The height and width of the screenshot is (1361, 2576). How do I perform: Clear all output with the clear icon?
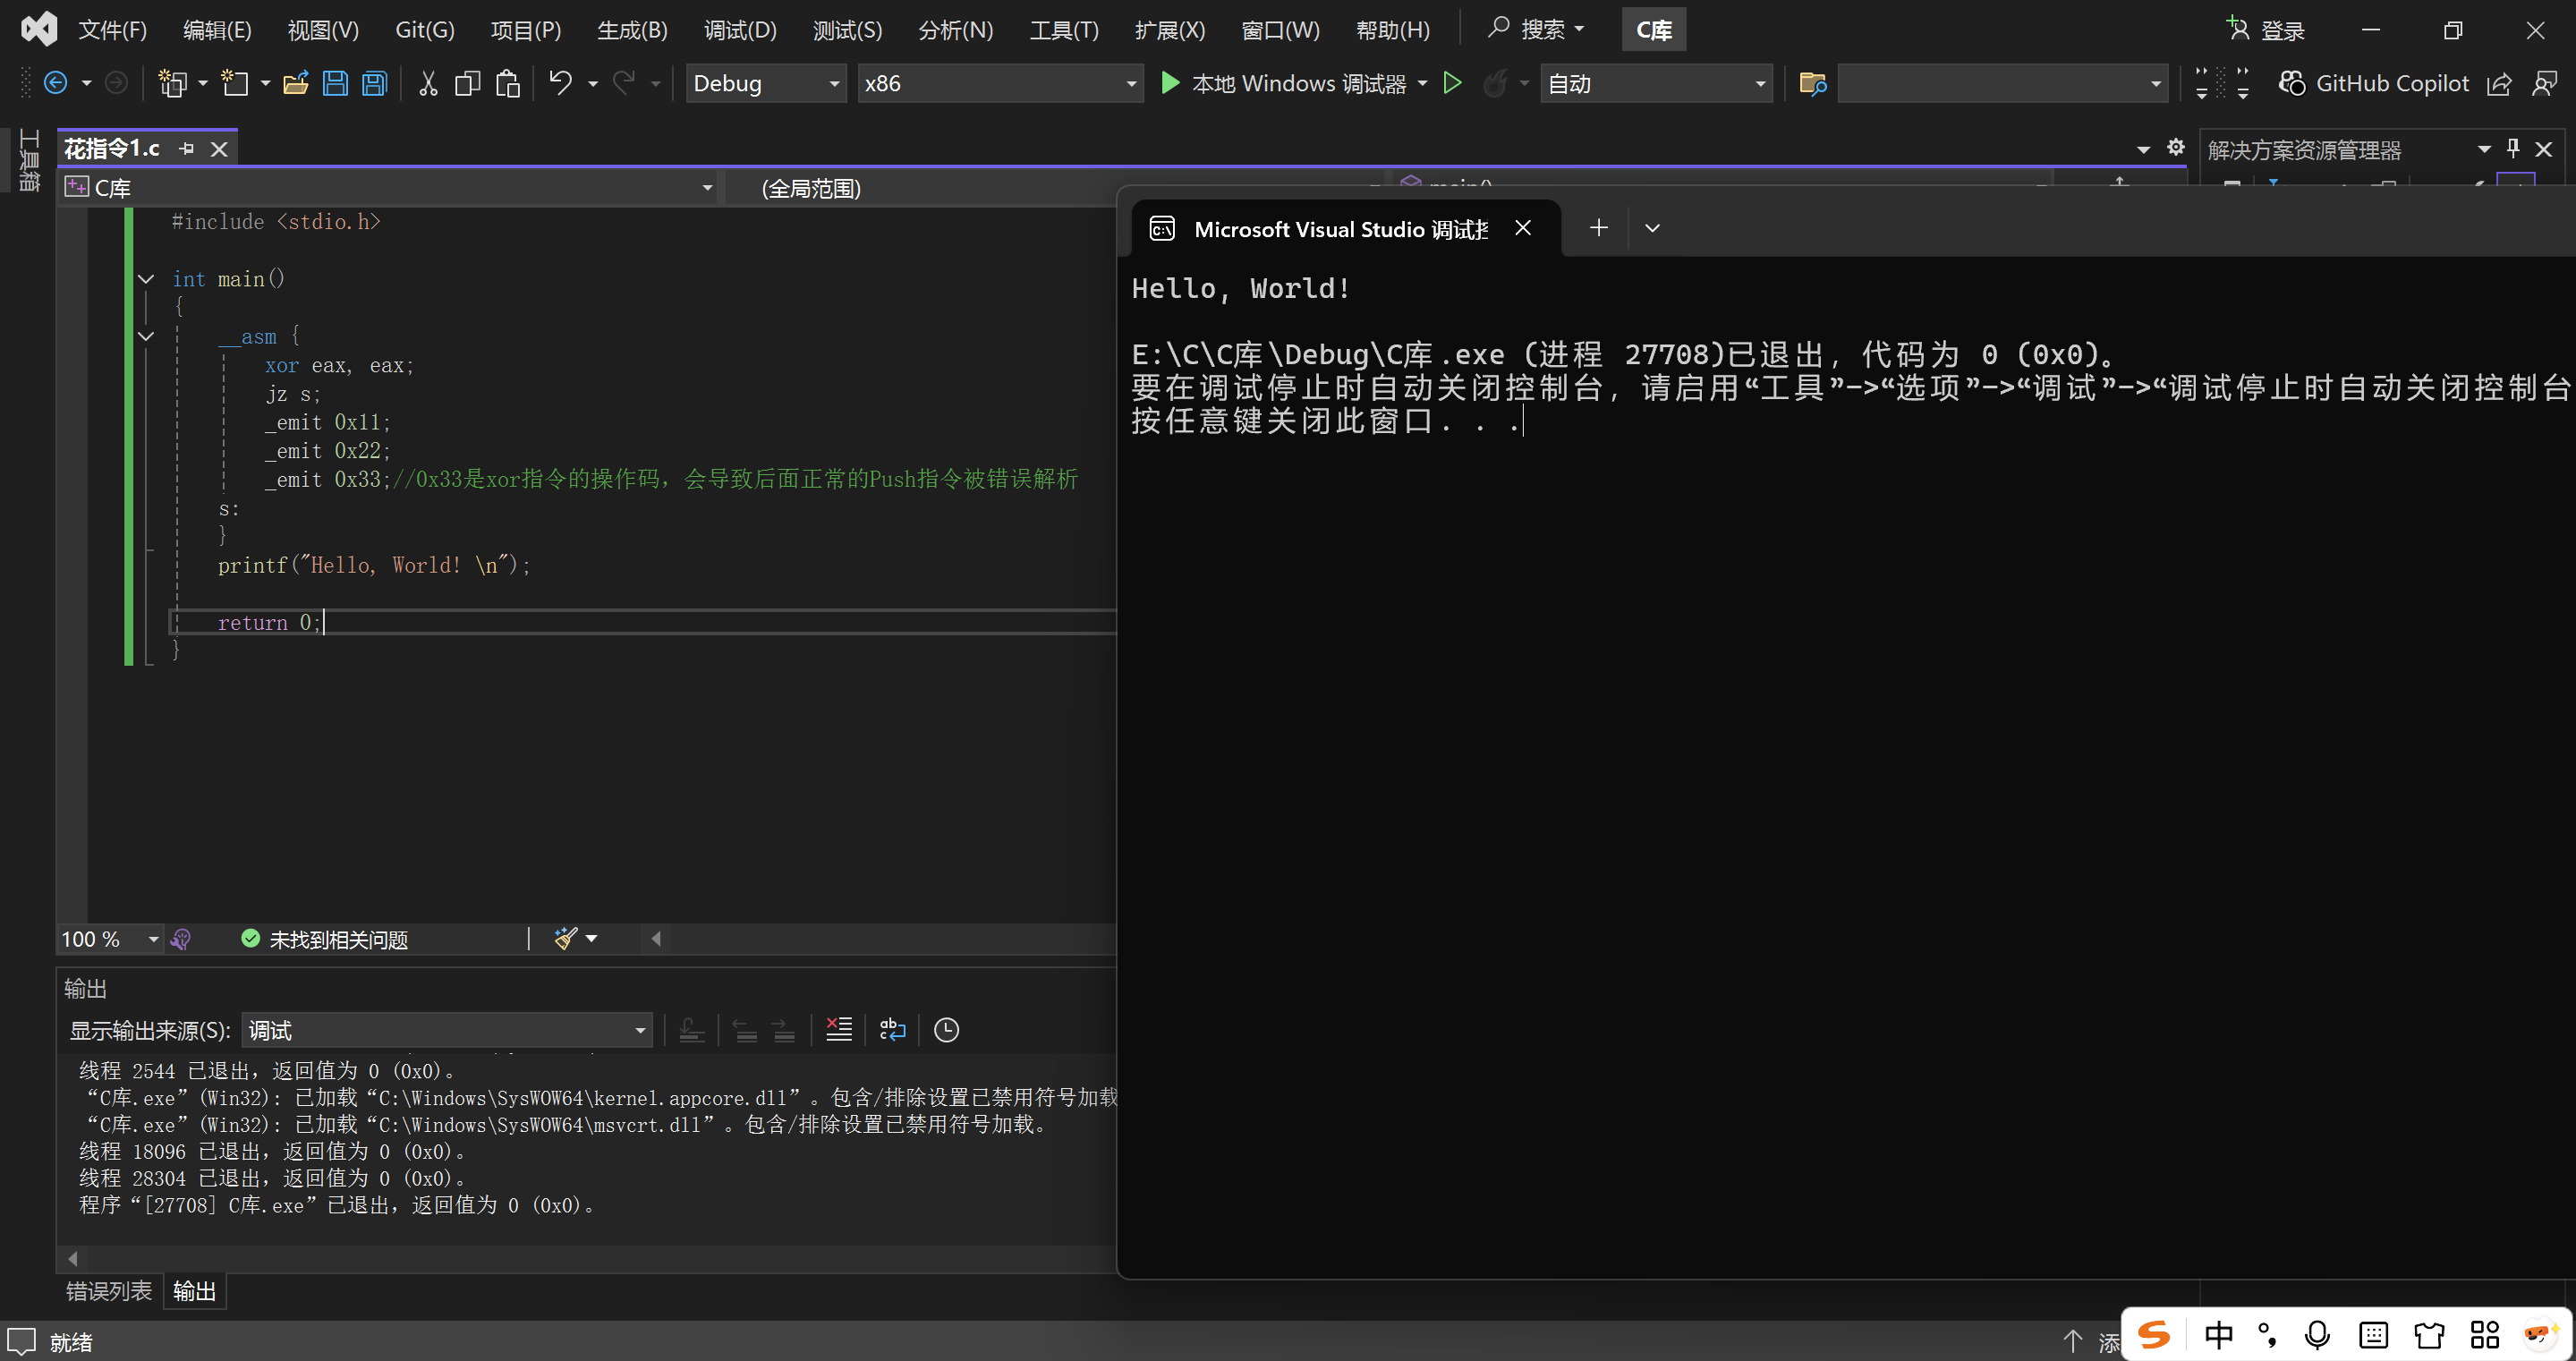838,1029
